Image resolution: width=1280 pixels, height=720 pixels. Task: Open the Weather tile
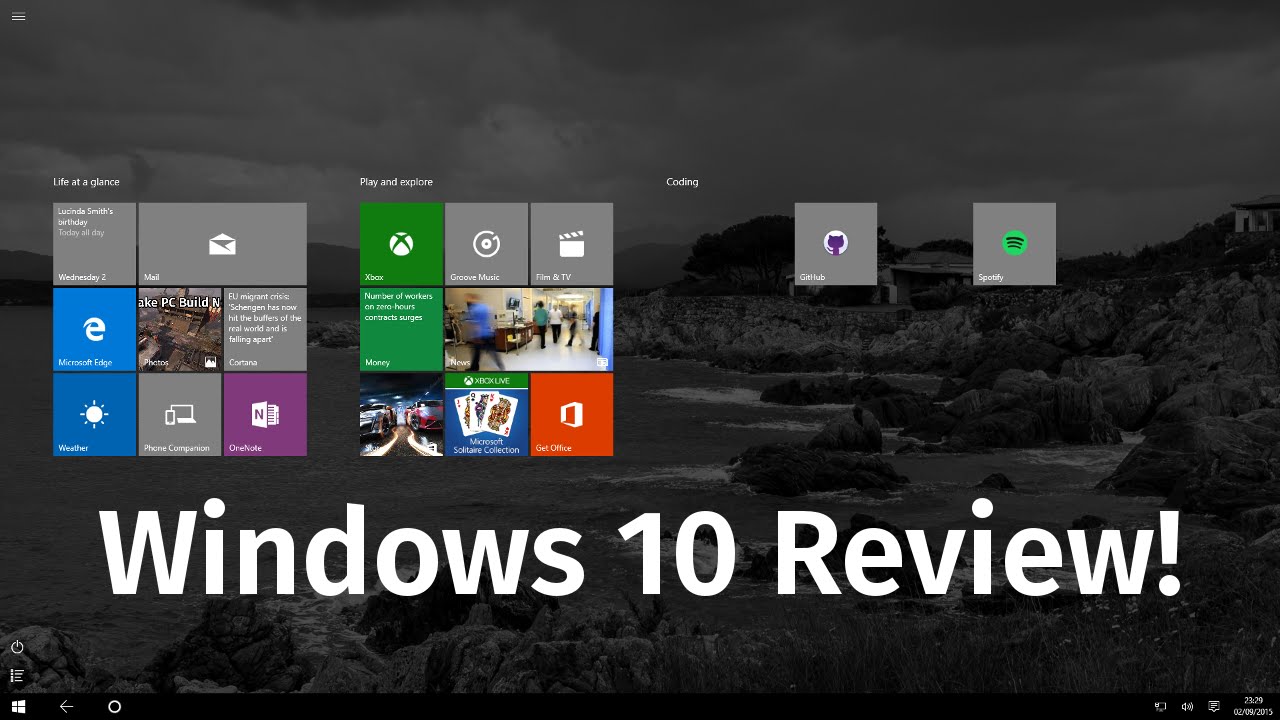point(94,415)
